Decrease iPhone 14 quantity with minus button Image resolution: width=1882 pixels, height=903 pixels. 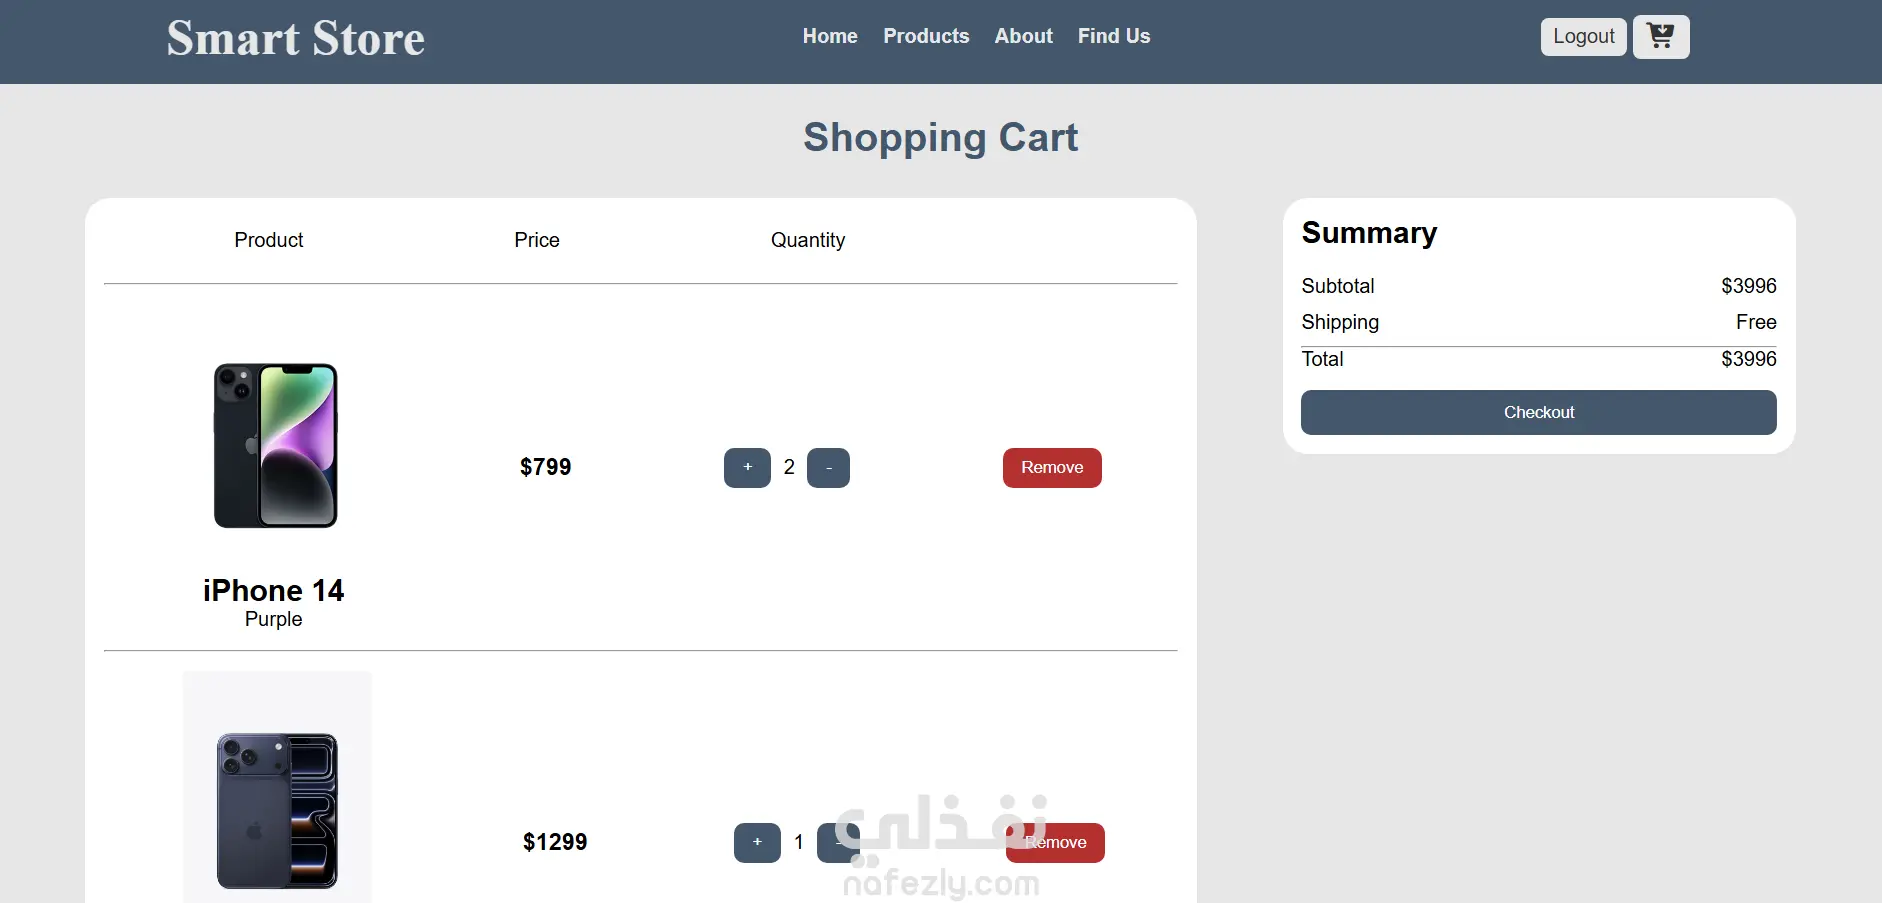point(828,468)
